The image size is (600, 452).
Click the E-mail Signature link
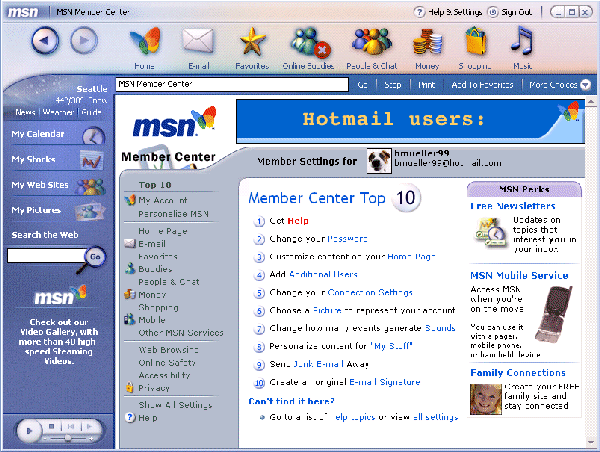(x=385, y=382)
